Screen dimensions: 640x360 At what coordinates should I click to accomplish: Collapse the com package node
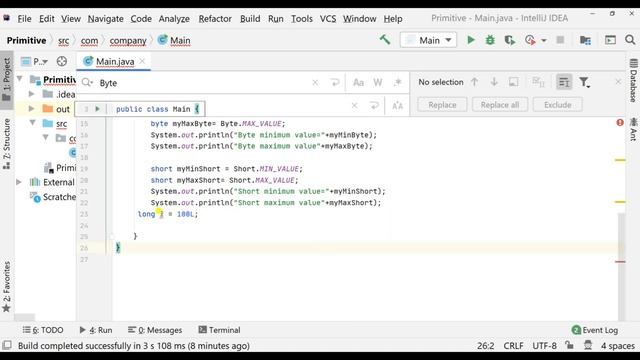pos(46,138)
